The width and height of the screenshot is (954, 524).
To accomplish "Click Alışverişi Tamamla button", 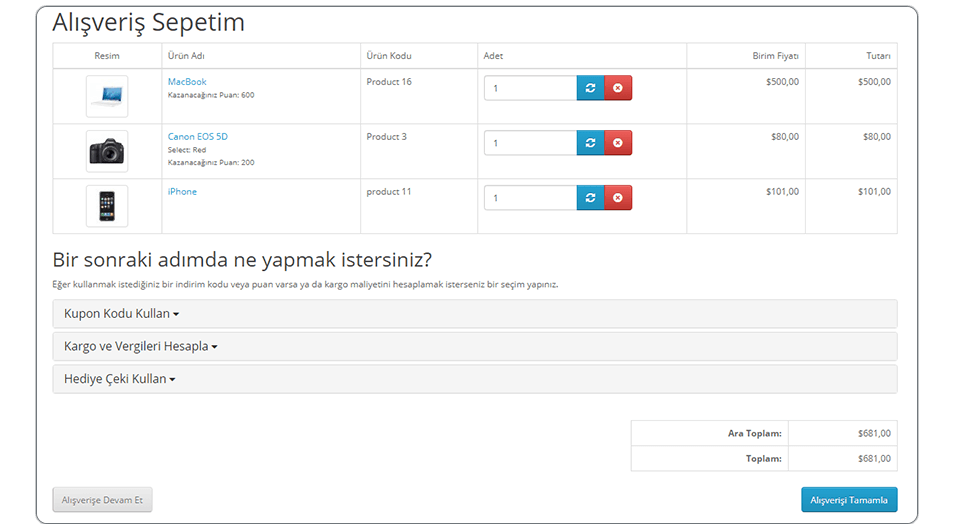I will [x=849, y=500].
